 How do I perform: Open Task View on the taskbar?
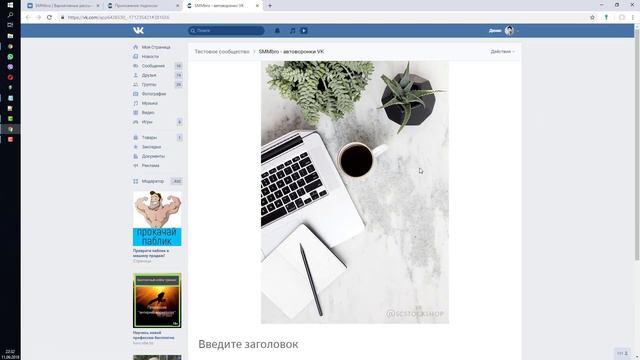click(x=10, y=25)
